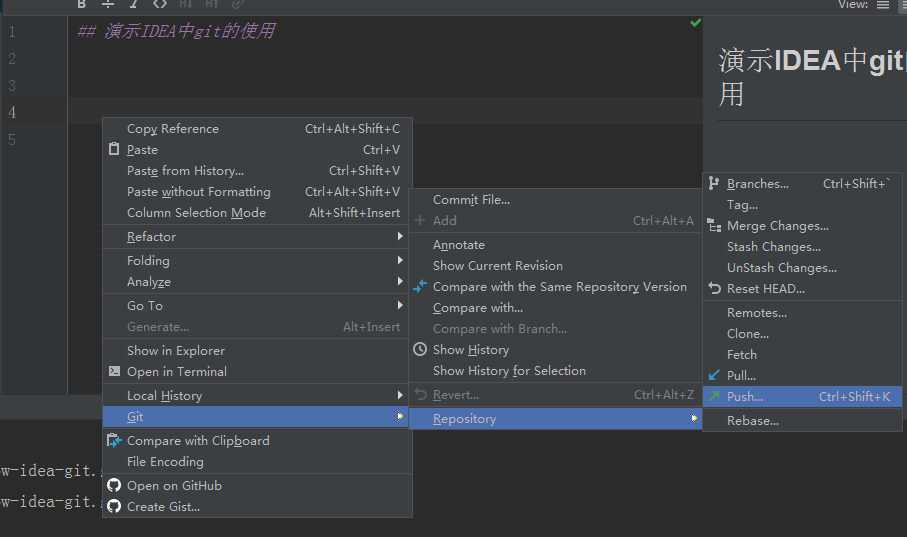Viewport: 907px width, 537px height.
Task: Click the Open in Terminal icon
Action: click(x=115, y=372)
